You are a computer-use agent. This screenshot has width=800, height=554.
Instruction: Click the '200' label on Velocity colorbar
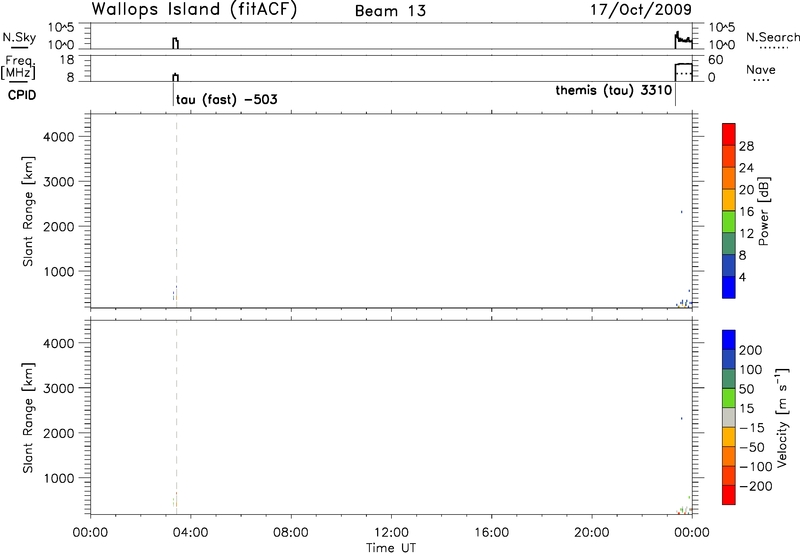[x=751, y=350]
